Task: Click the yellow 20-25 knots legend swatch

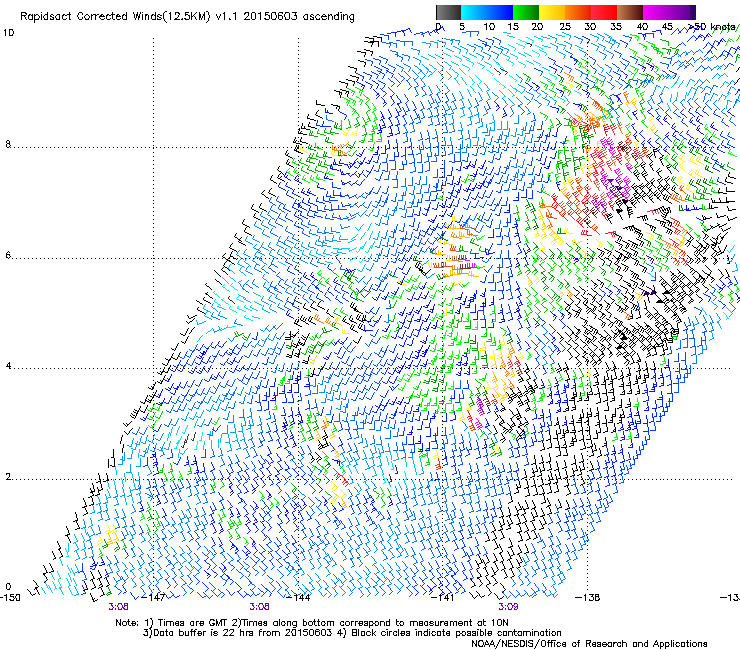Action: coord(552,12)
